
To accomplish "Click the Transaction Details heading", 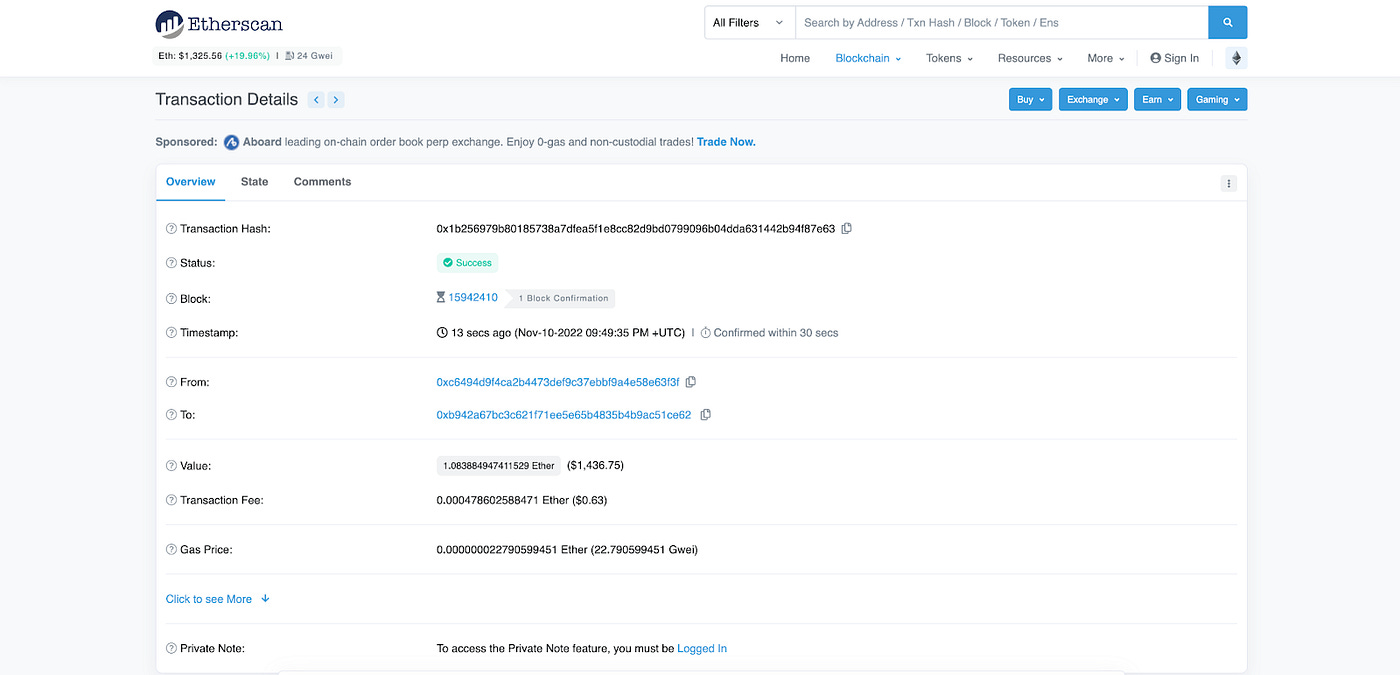I will point(227,99).
